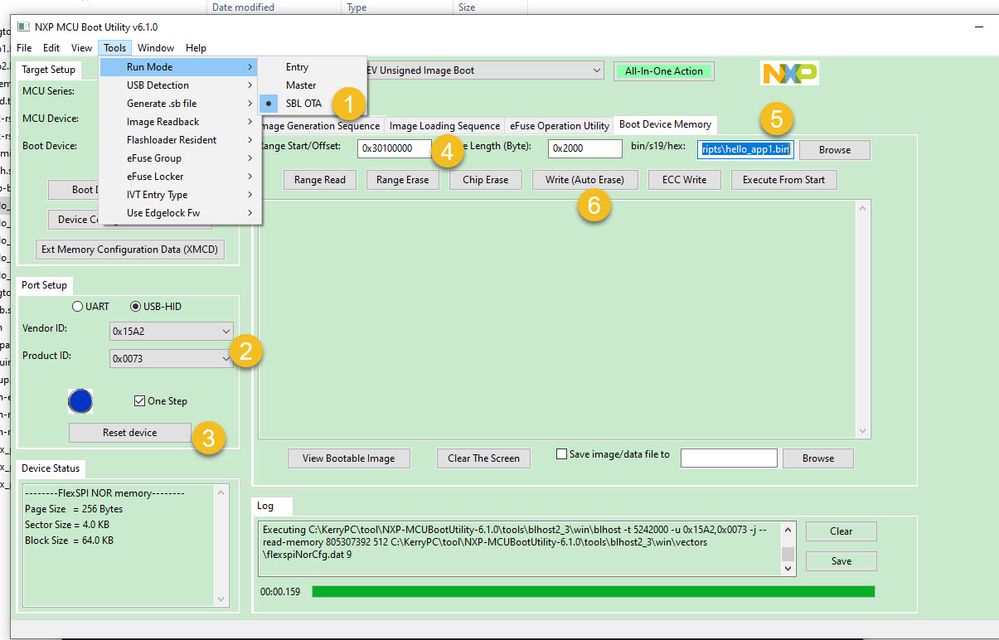Screen dimensions: 999x640
Task: Open the Product ID dropdown
Action: click(171, 359)
